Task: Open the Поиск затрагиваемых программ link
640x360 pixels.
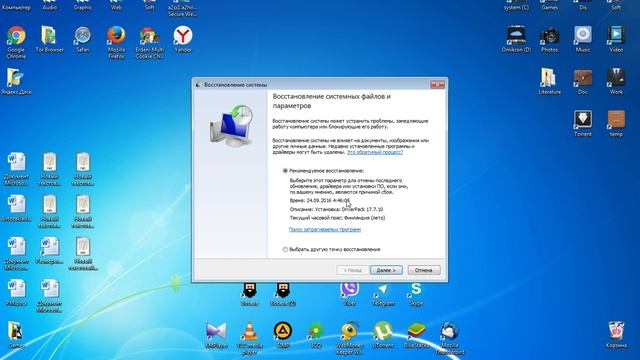Action: 325,229
